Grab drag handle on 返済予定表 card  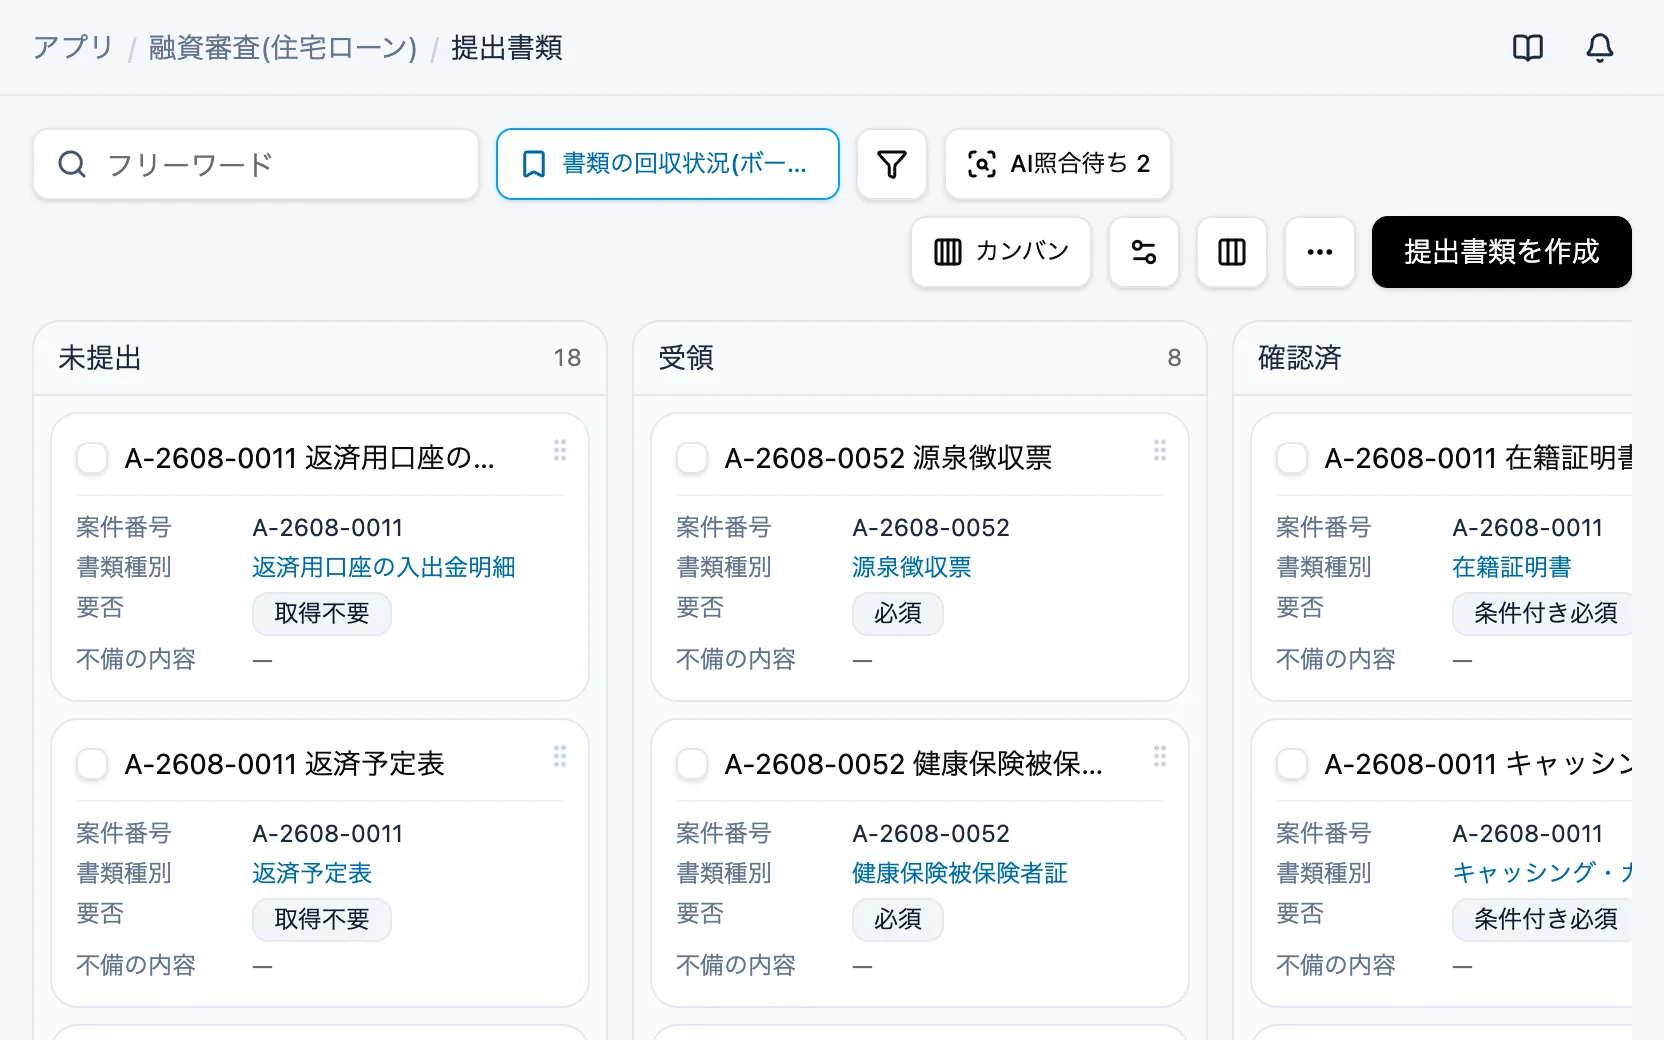pos(560,756)
